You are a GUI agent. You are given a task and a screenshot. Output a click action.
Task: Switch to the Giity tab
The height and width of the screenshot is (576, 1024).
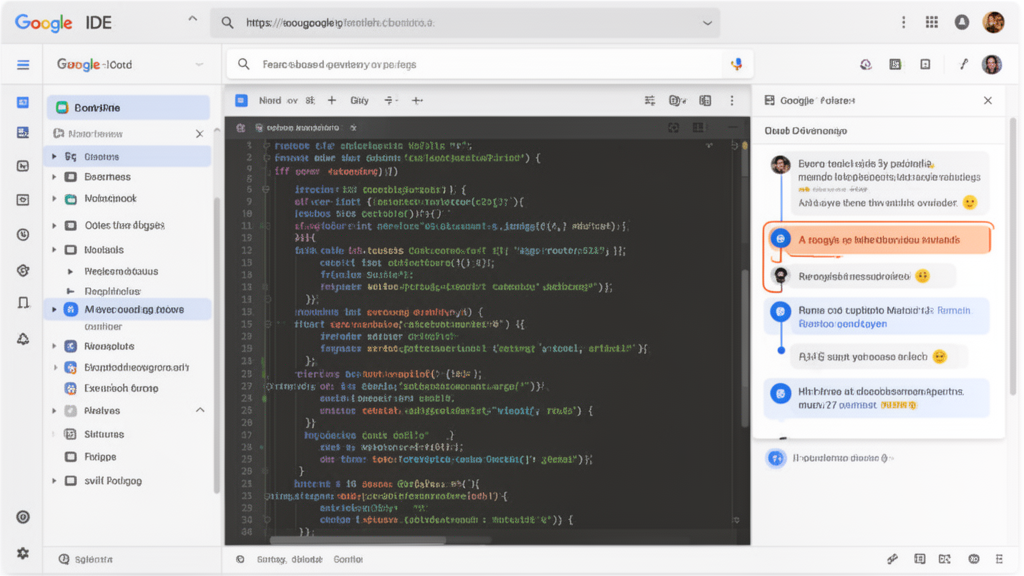coord(359,101)
